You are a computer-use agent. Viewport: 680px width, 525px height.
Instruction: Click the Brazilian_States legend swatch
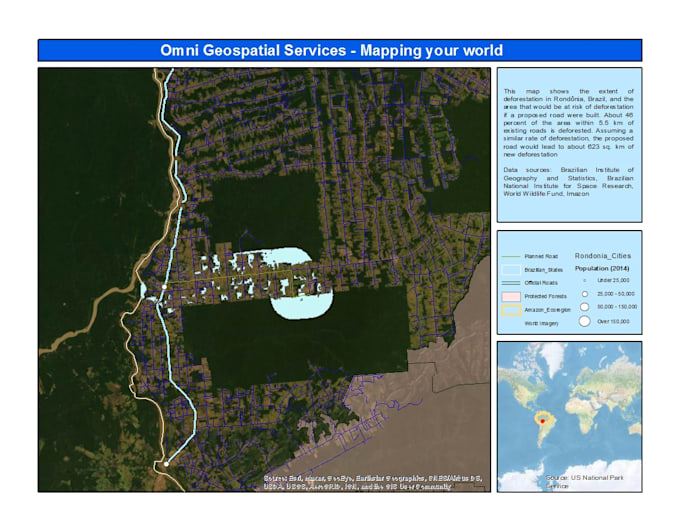[510, 270]
